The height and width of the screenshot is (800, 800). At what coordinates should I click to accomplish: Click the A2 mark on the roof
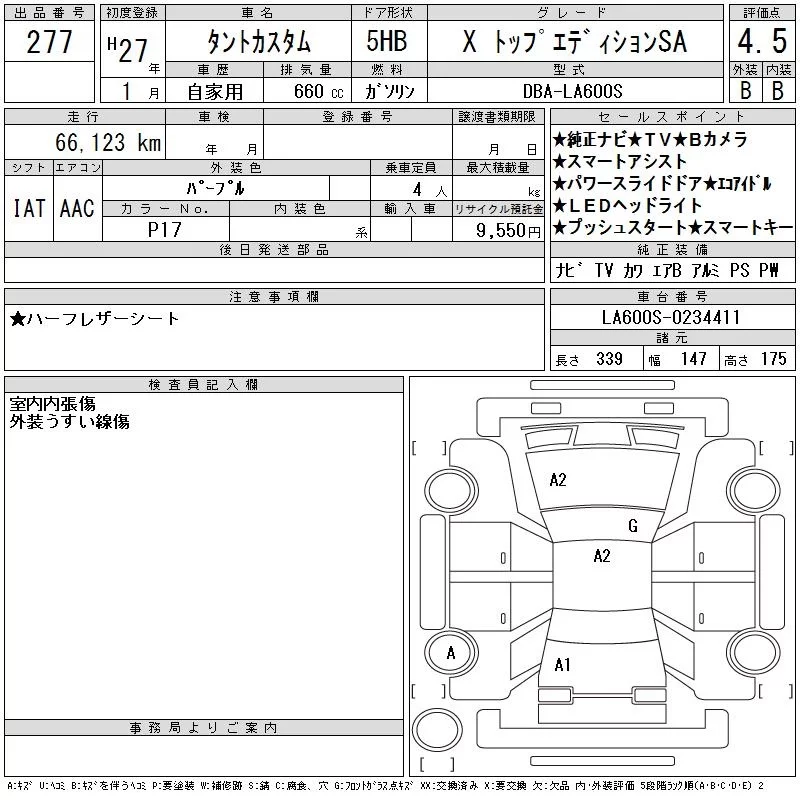pyautogui.click(x=602, y=556)
